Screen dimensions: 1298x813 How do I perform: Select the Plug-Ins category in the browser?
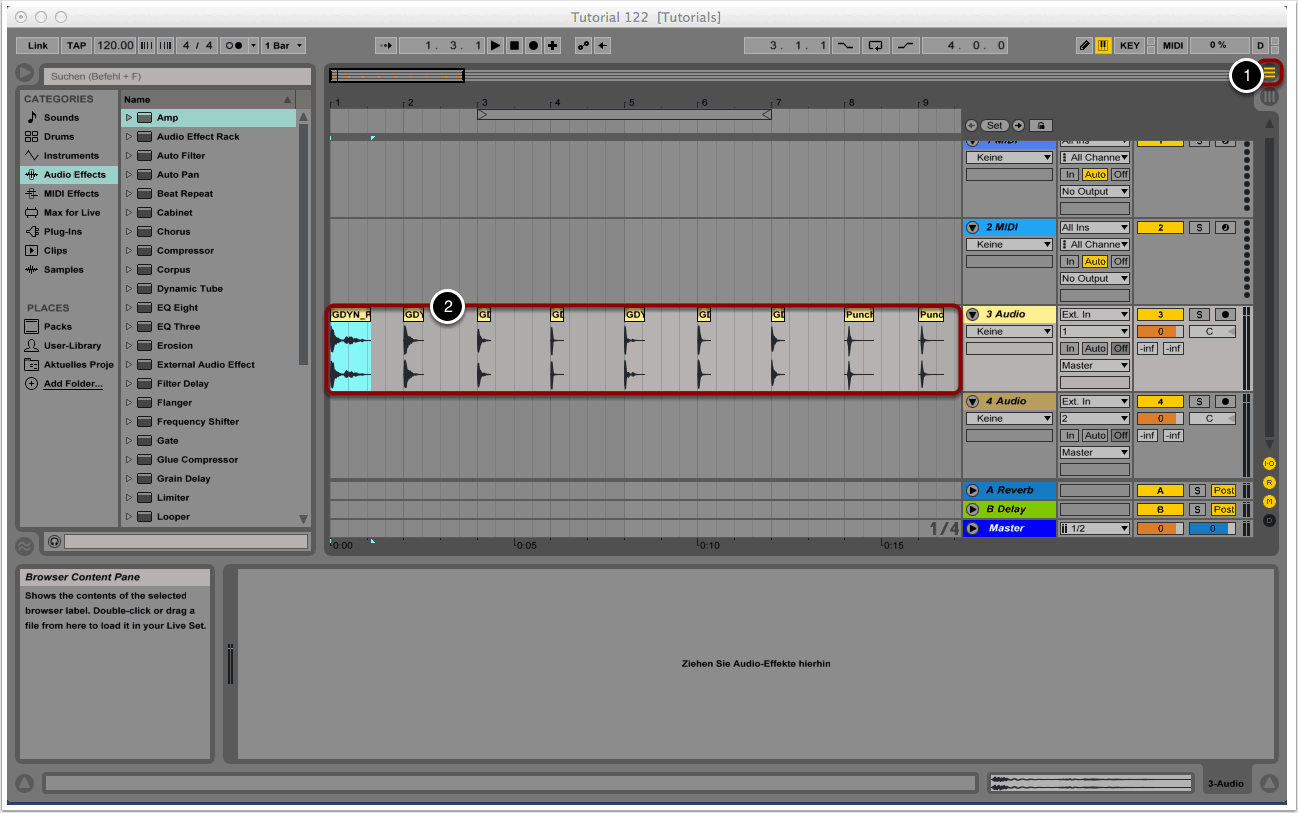pos(62,232)
